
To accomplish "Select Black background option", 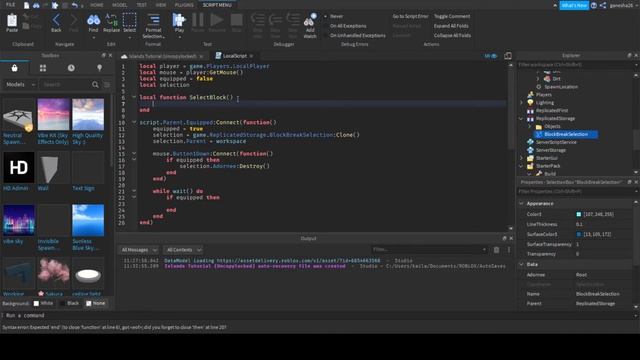I will click(69, 303).
